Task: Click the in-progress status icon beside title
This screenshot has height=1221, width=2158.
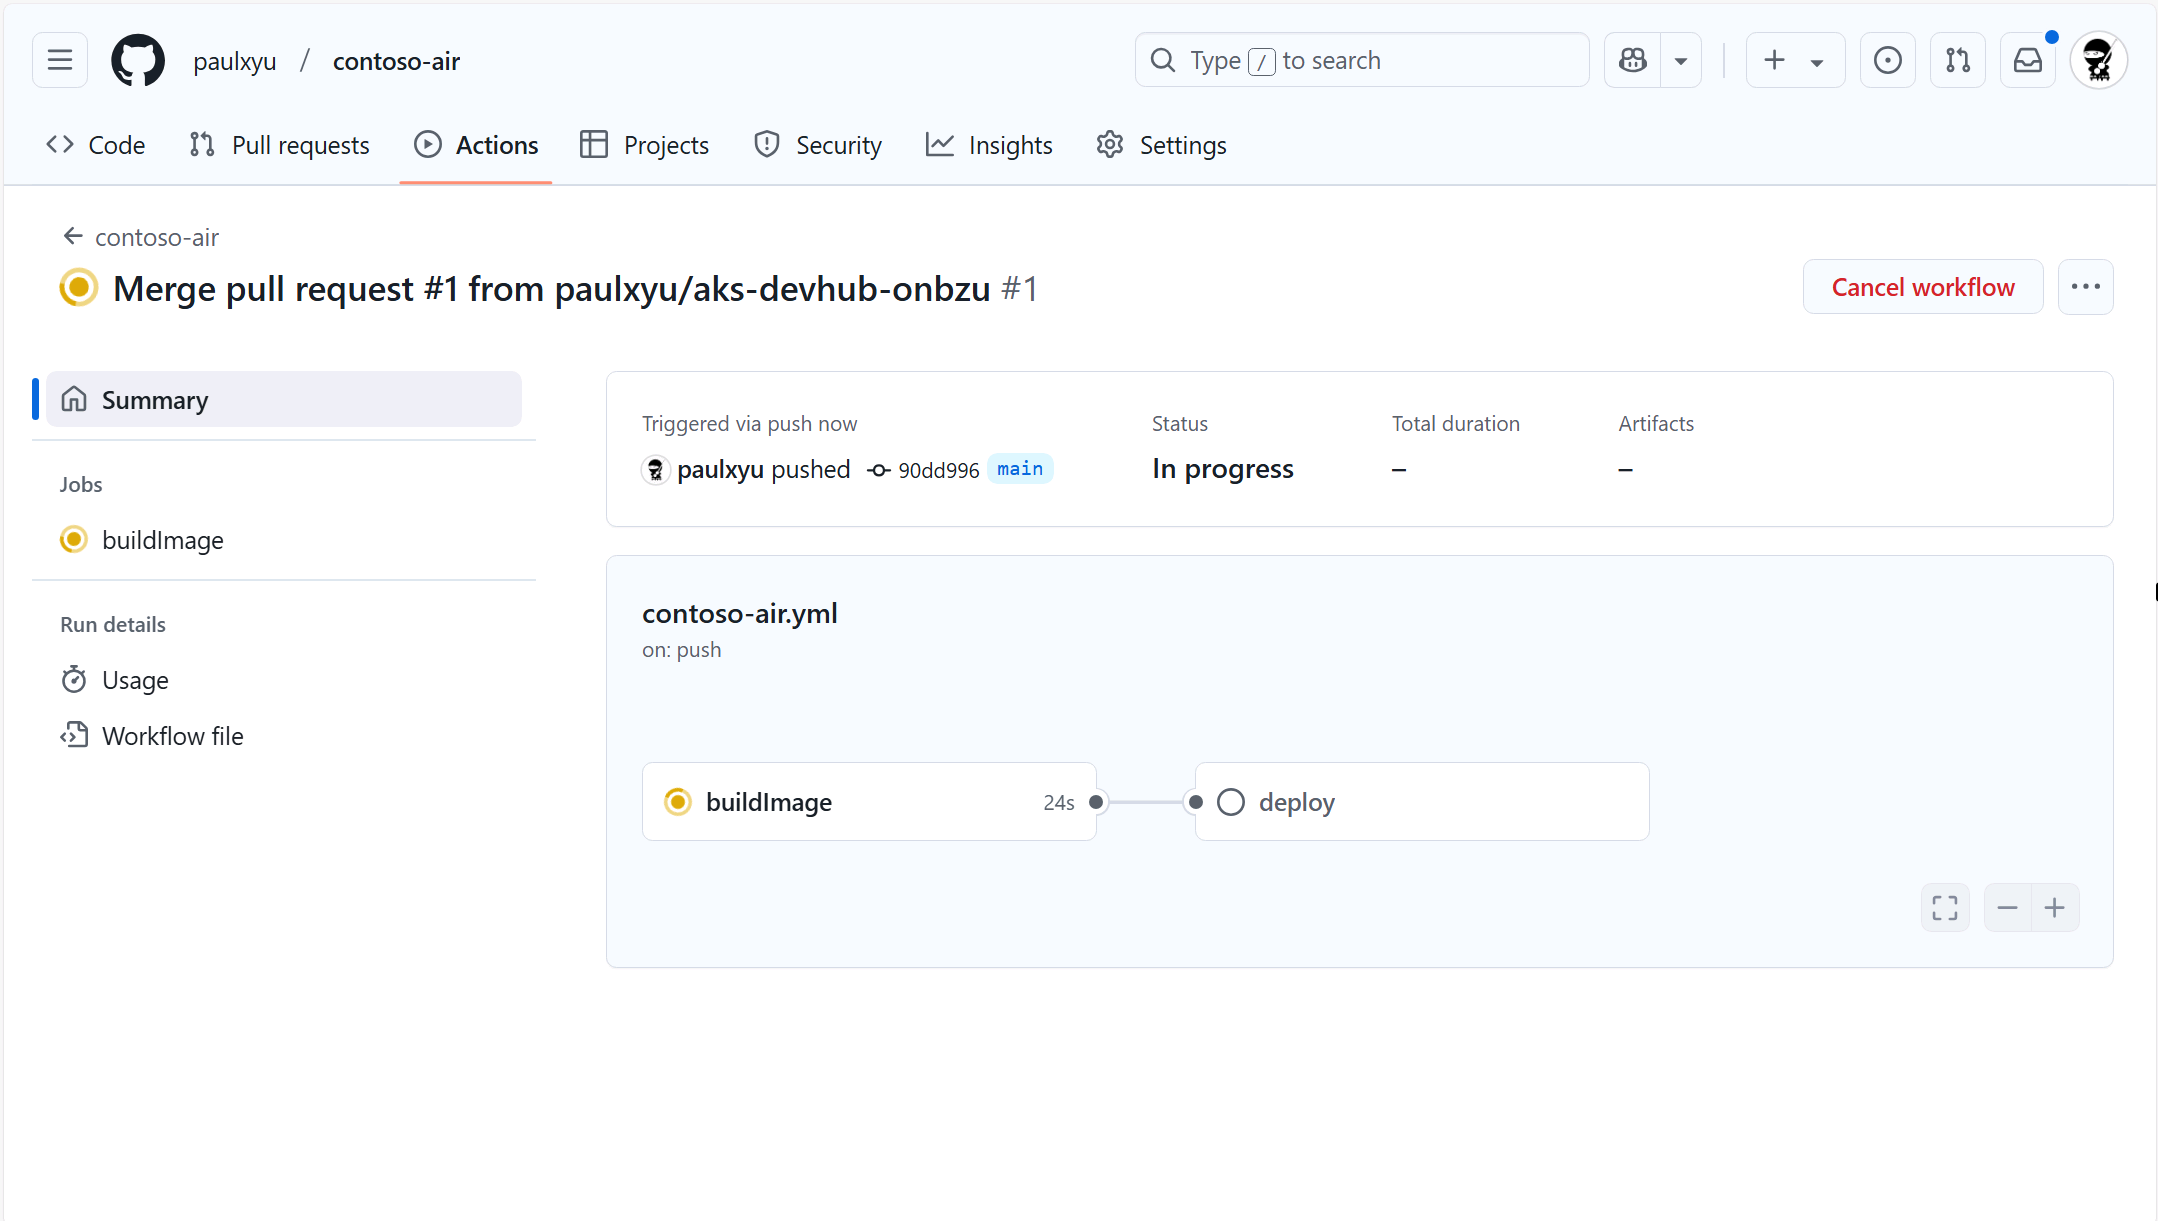Action: click(x=78, y=288)
